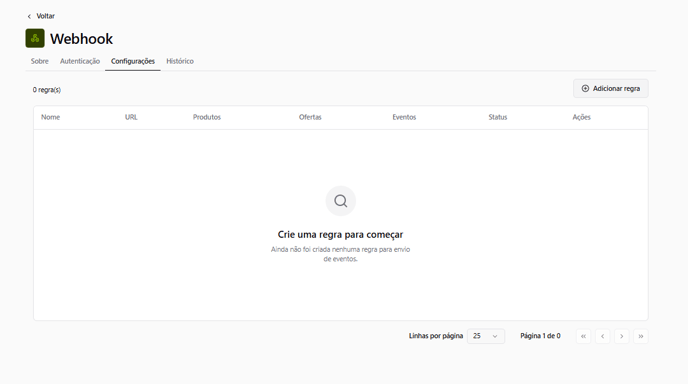Go to first page with double-left arrows

click(x=584, y=336)
